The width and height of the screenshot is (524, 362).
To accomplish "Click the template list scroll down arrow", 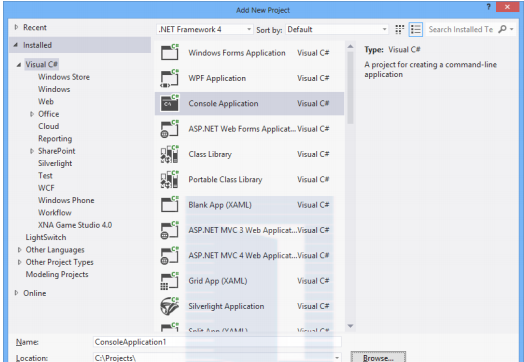I will [350, 326].
